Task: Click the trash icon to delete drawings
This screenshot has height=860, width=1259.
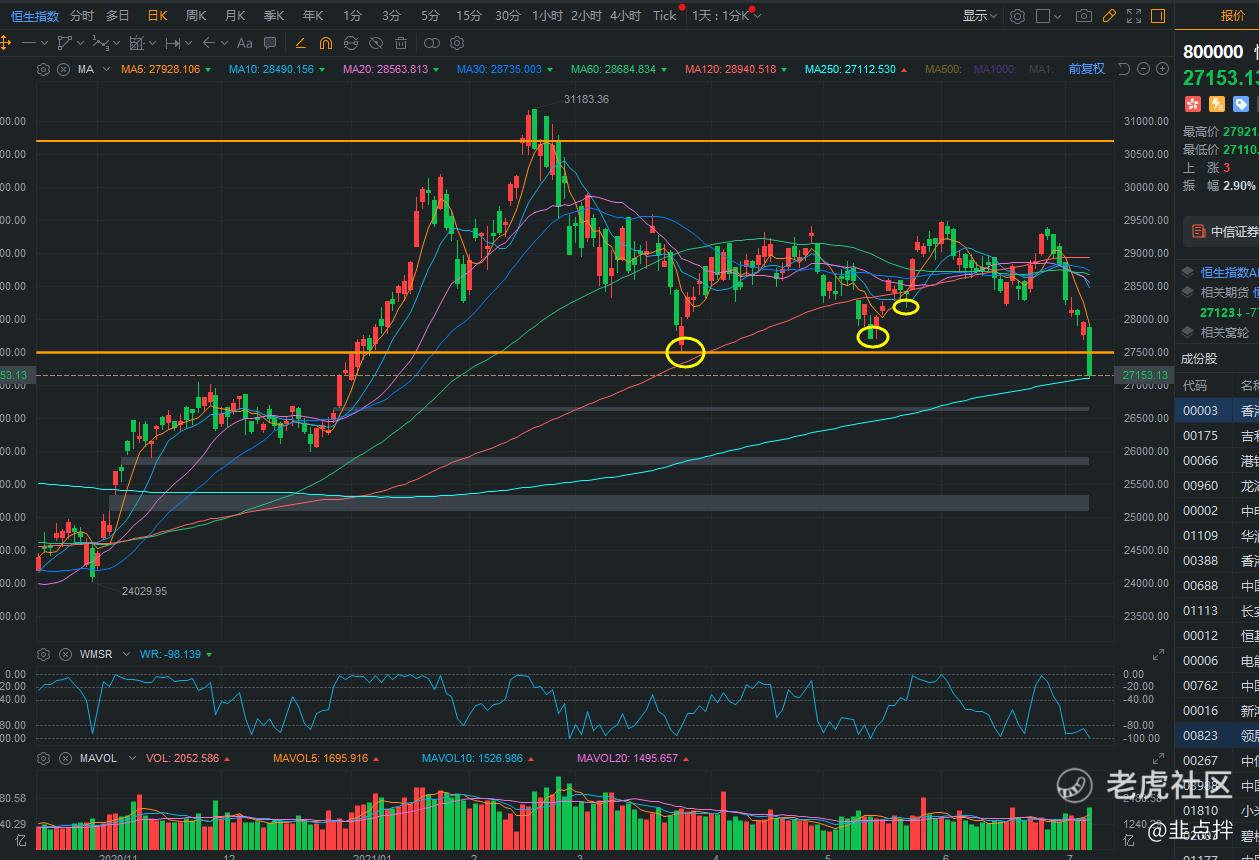Action: (401, 43)
